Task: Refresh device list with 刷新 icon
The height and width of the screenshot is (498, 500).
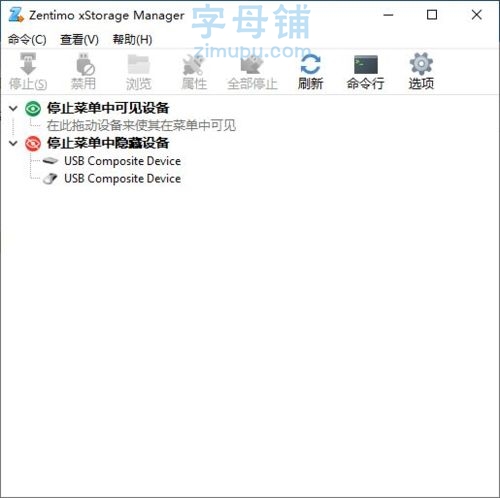Action: click(310, 64)
